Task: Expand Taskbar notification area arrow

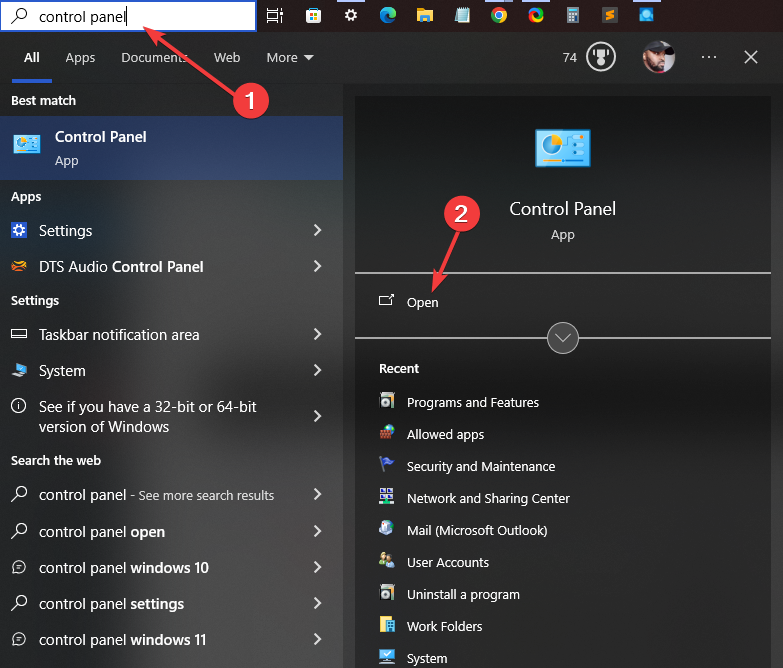Action: point(318,334)
